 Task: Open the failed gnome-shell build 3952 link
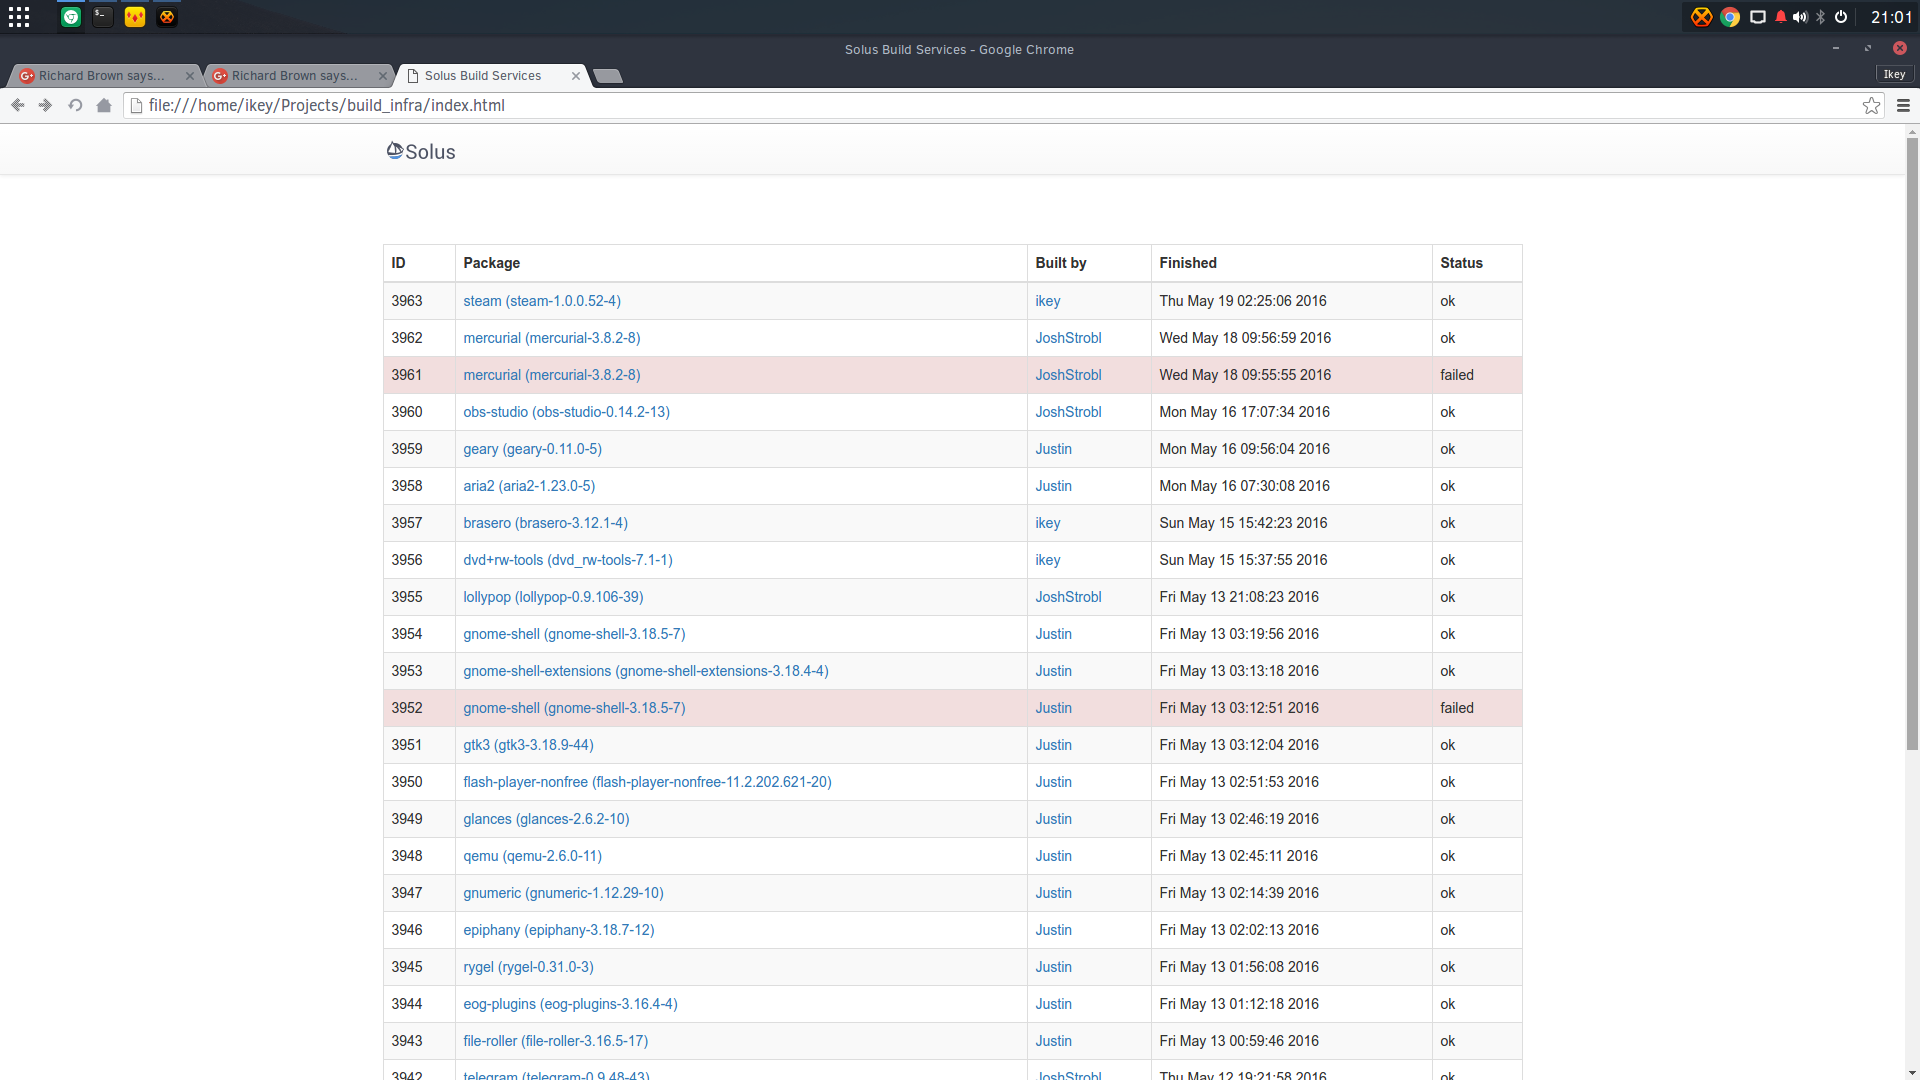pyautogui.click(x=574, y=708)
